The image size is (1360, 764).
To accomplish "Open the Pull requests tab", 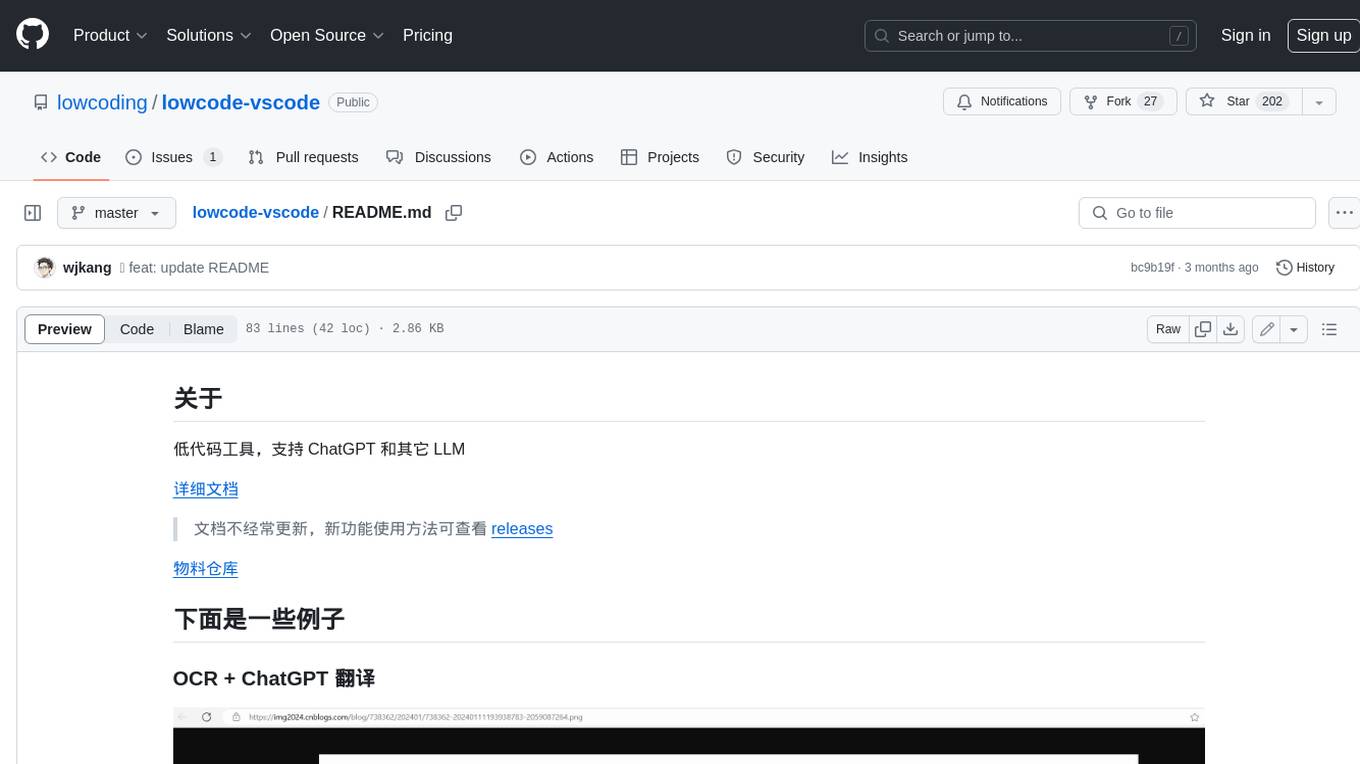I will tap(303, 157).
